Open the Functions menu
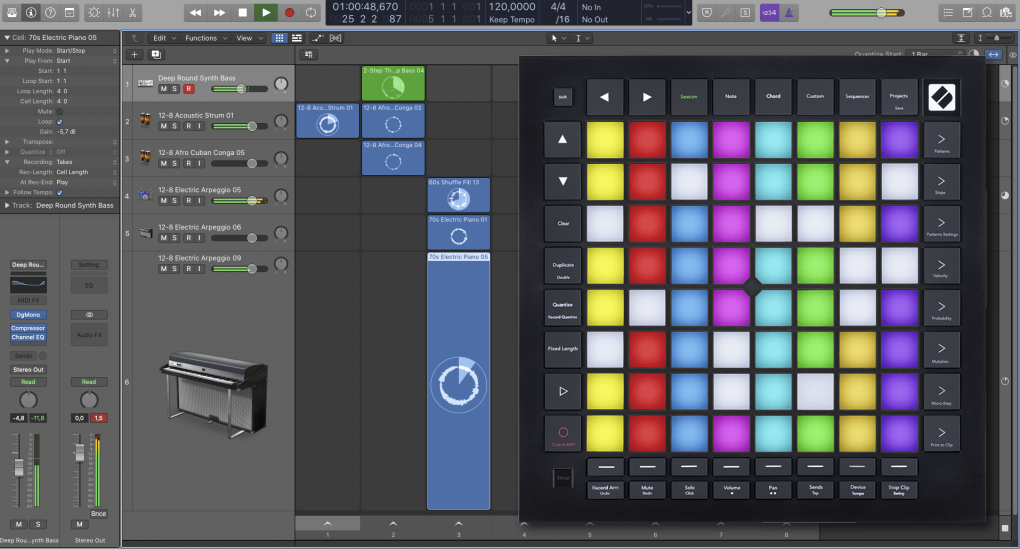 coord(205,38)
